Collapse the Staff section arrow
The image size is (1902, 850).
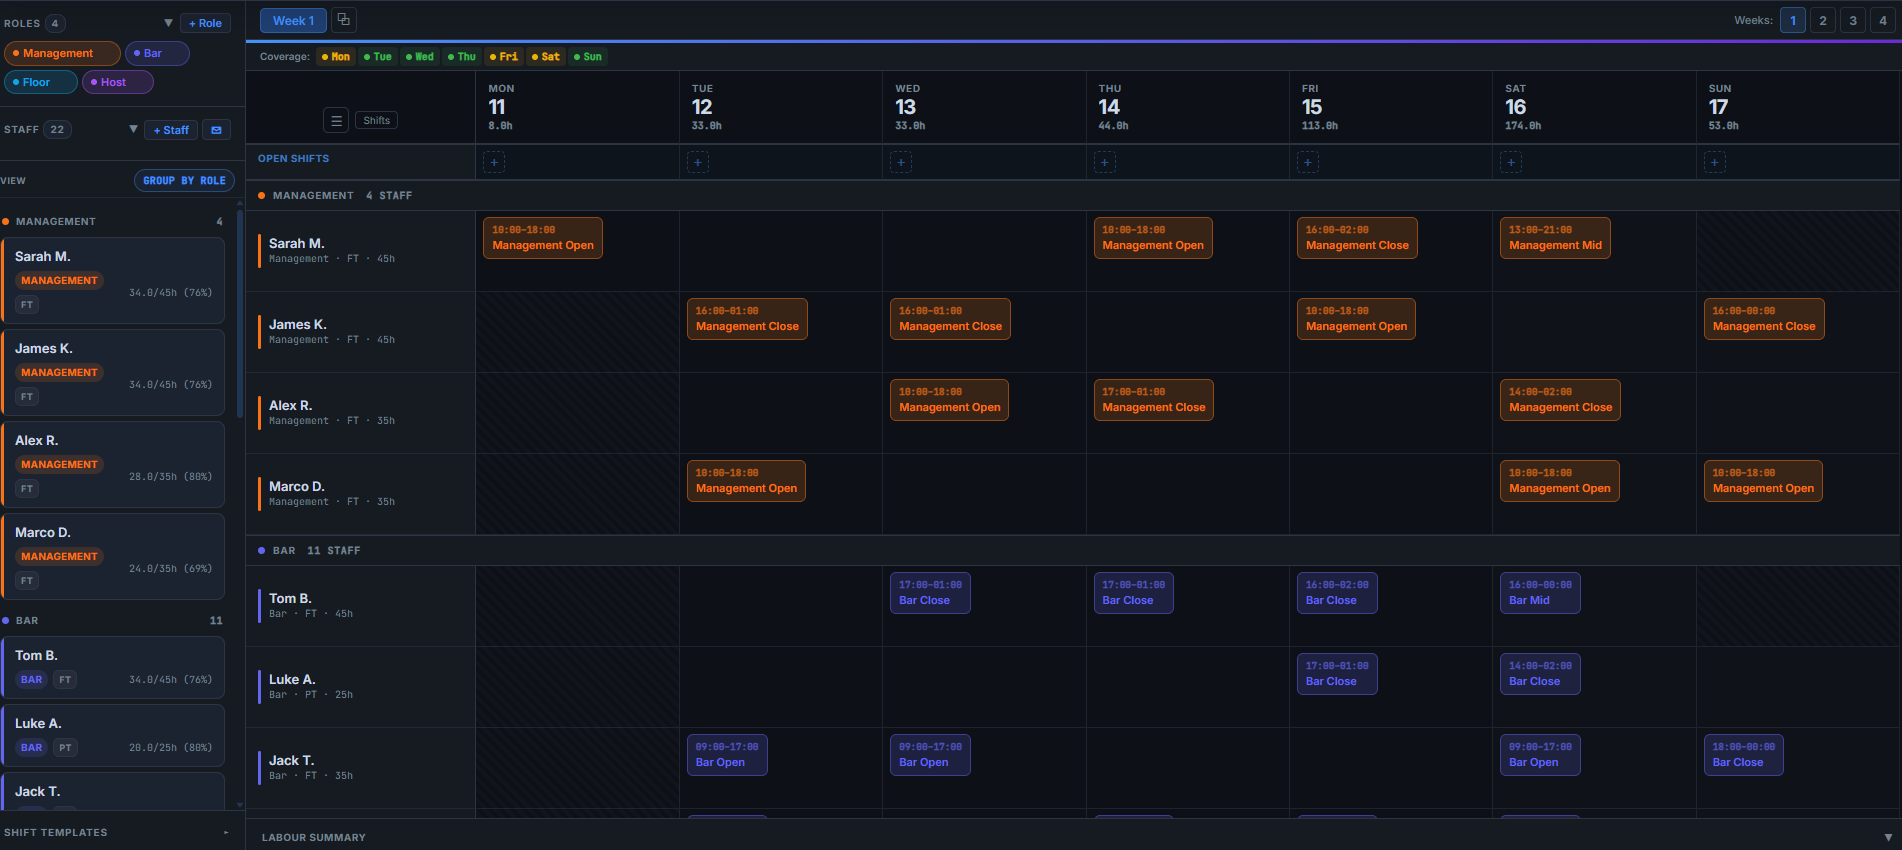pyautogui.click(x=133, y=129)
